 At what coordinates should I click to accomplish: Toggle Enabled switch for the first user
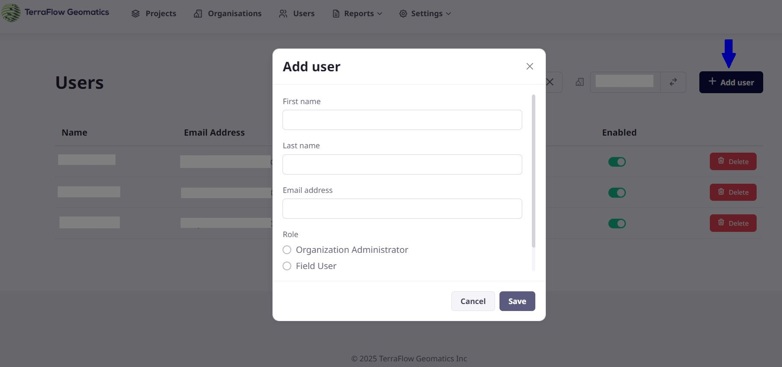[617, 162]
